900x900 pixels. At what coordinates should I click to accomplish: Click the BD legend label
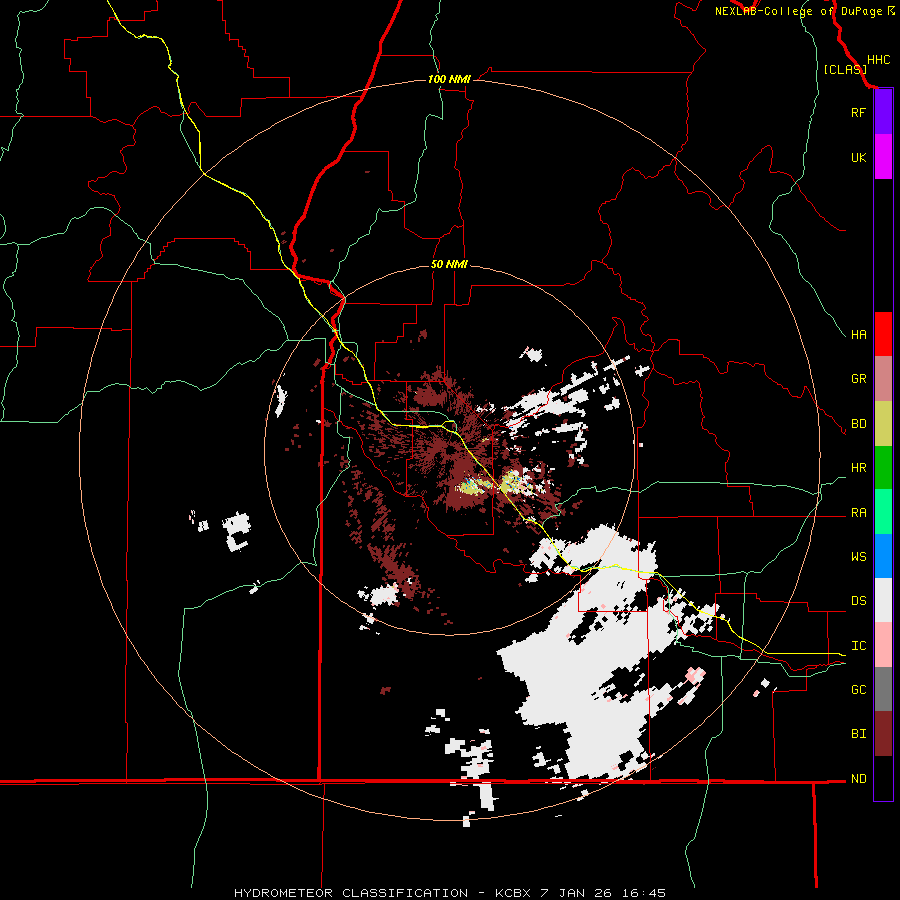point(858,424)
